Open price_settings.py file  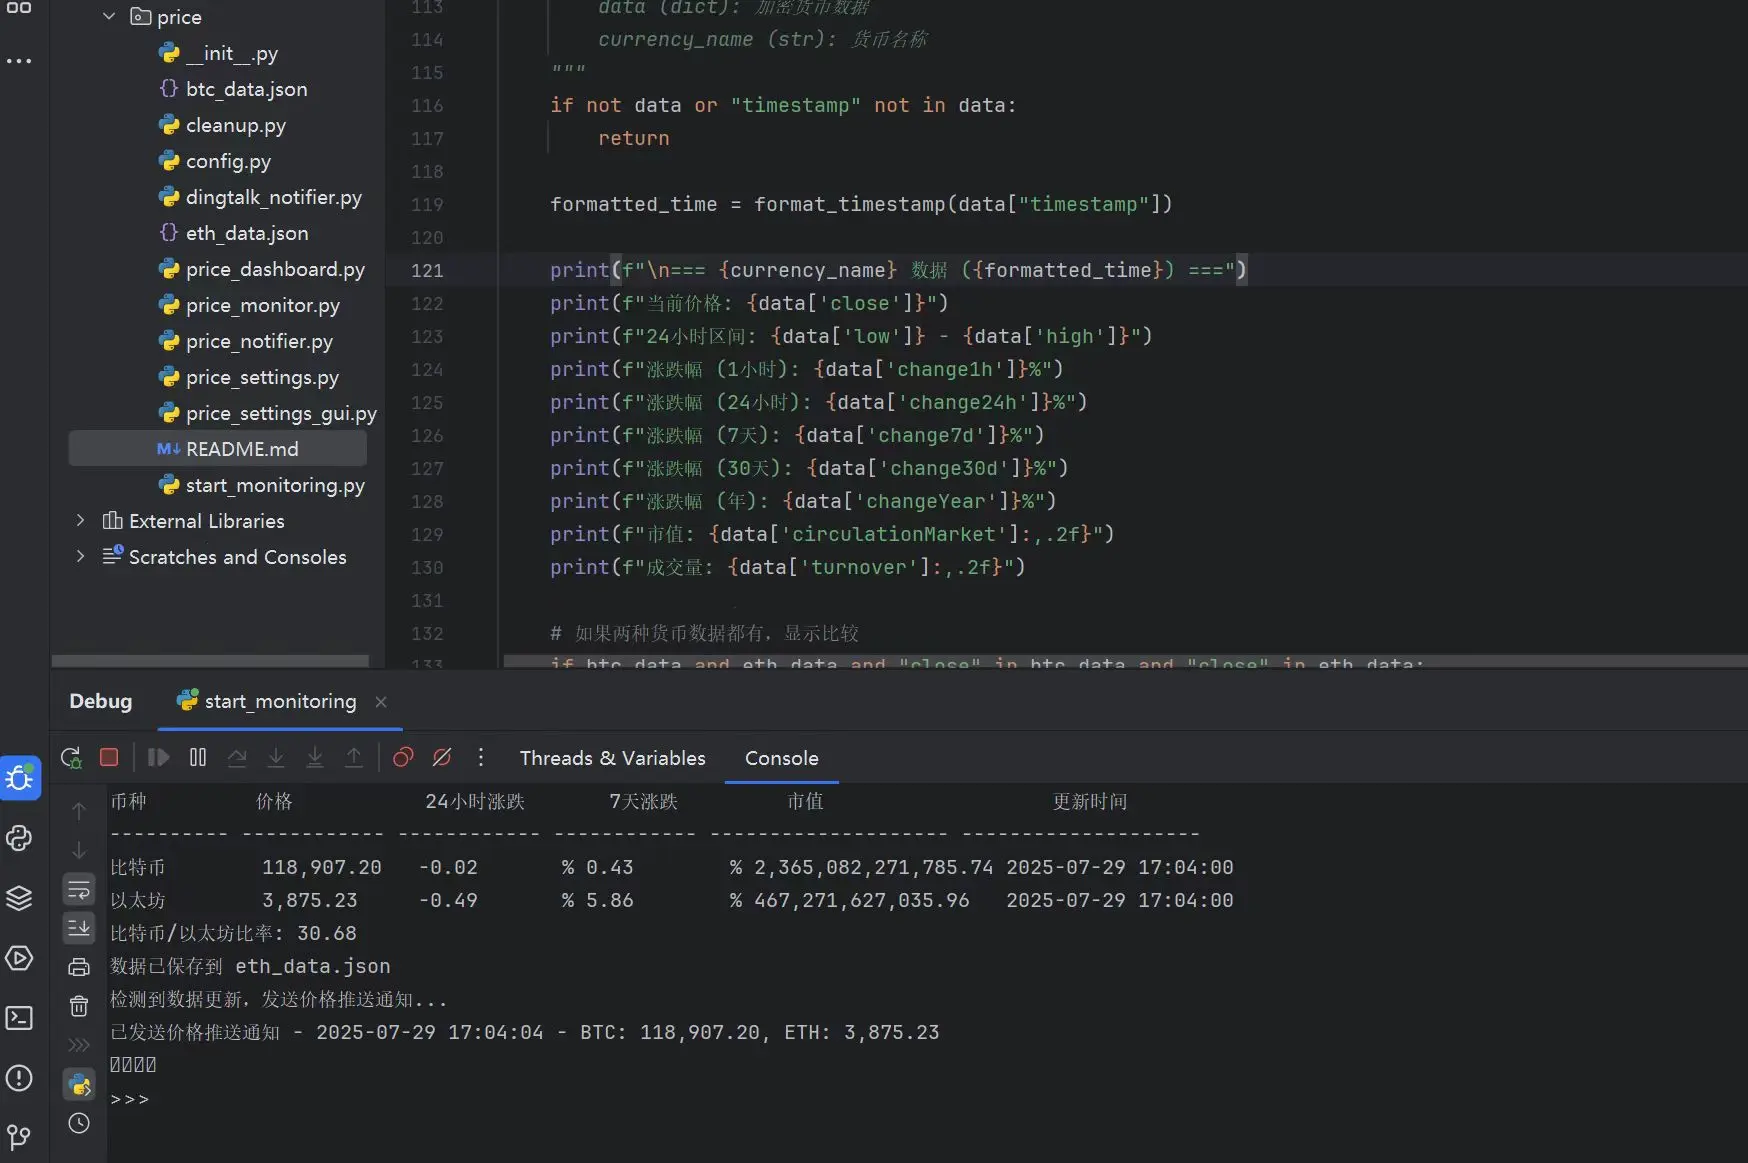(249, 377)
